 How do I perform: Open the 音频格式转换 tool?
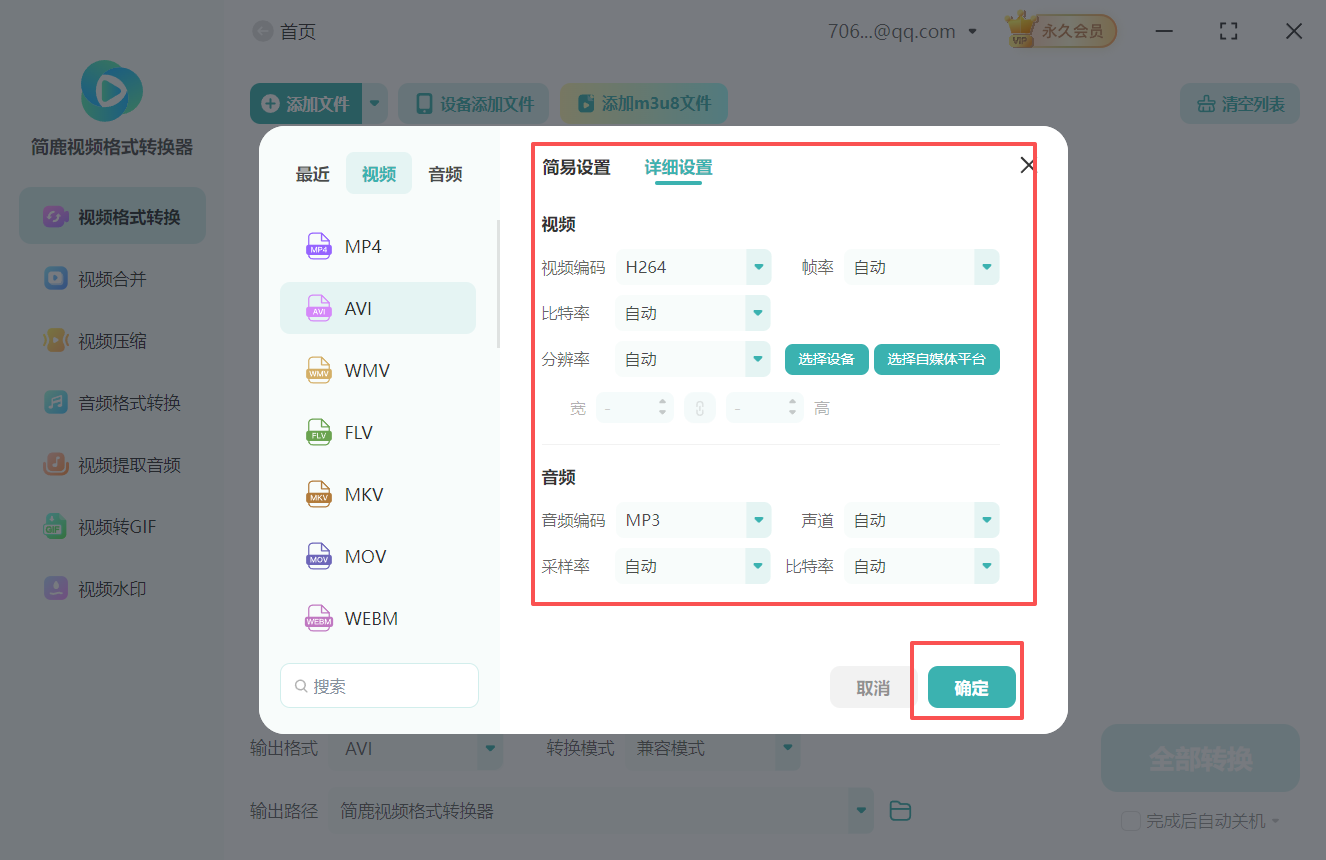click(x=111, y=402)
